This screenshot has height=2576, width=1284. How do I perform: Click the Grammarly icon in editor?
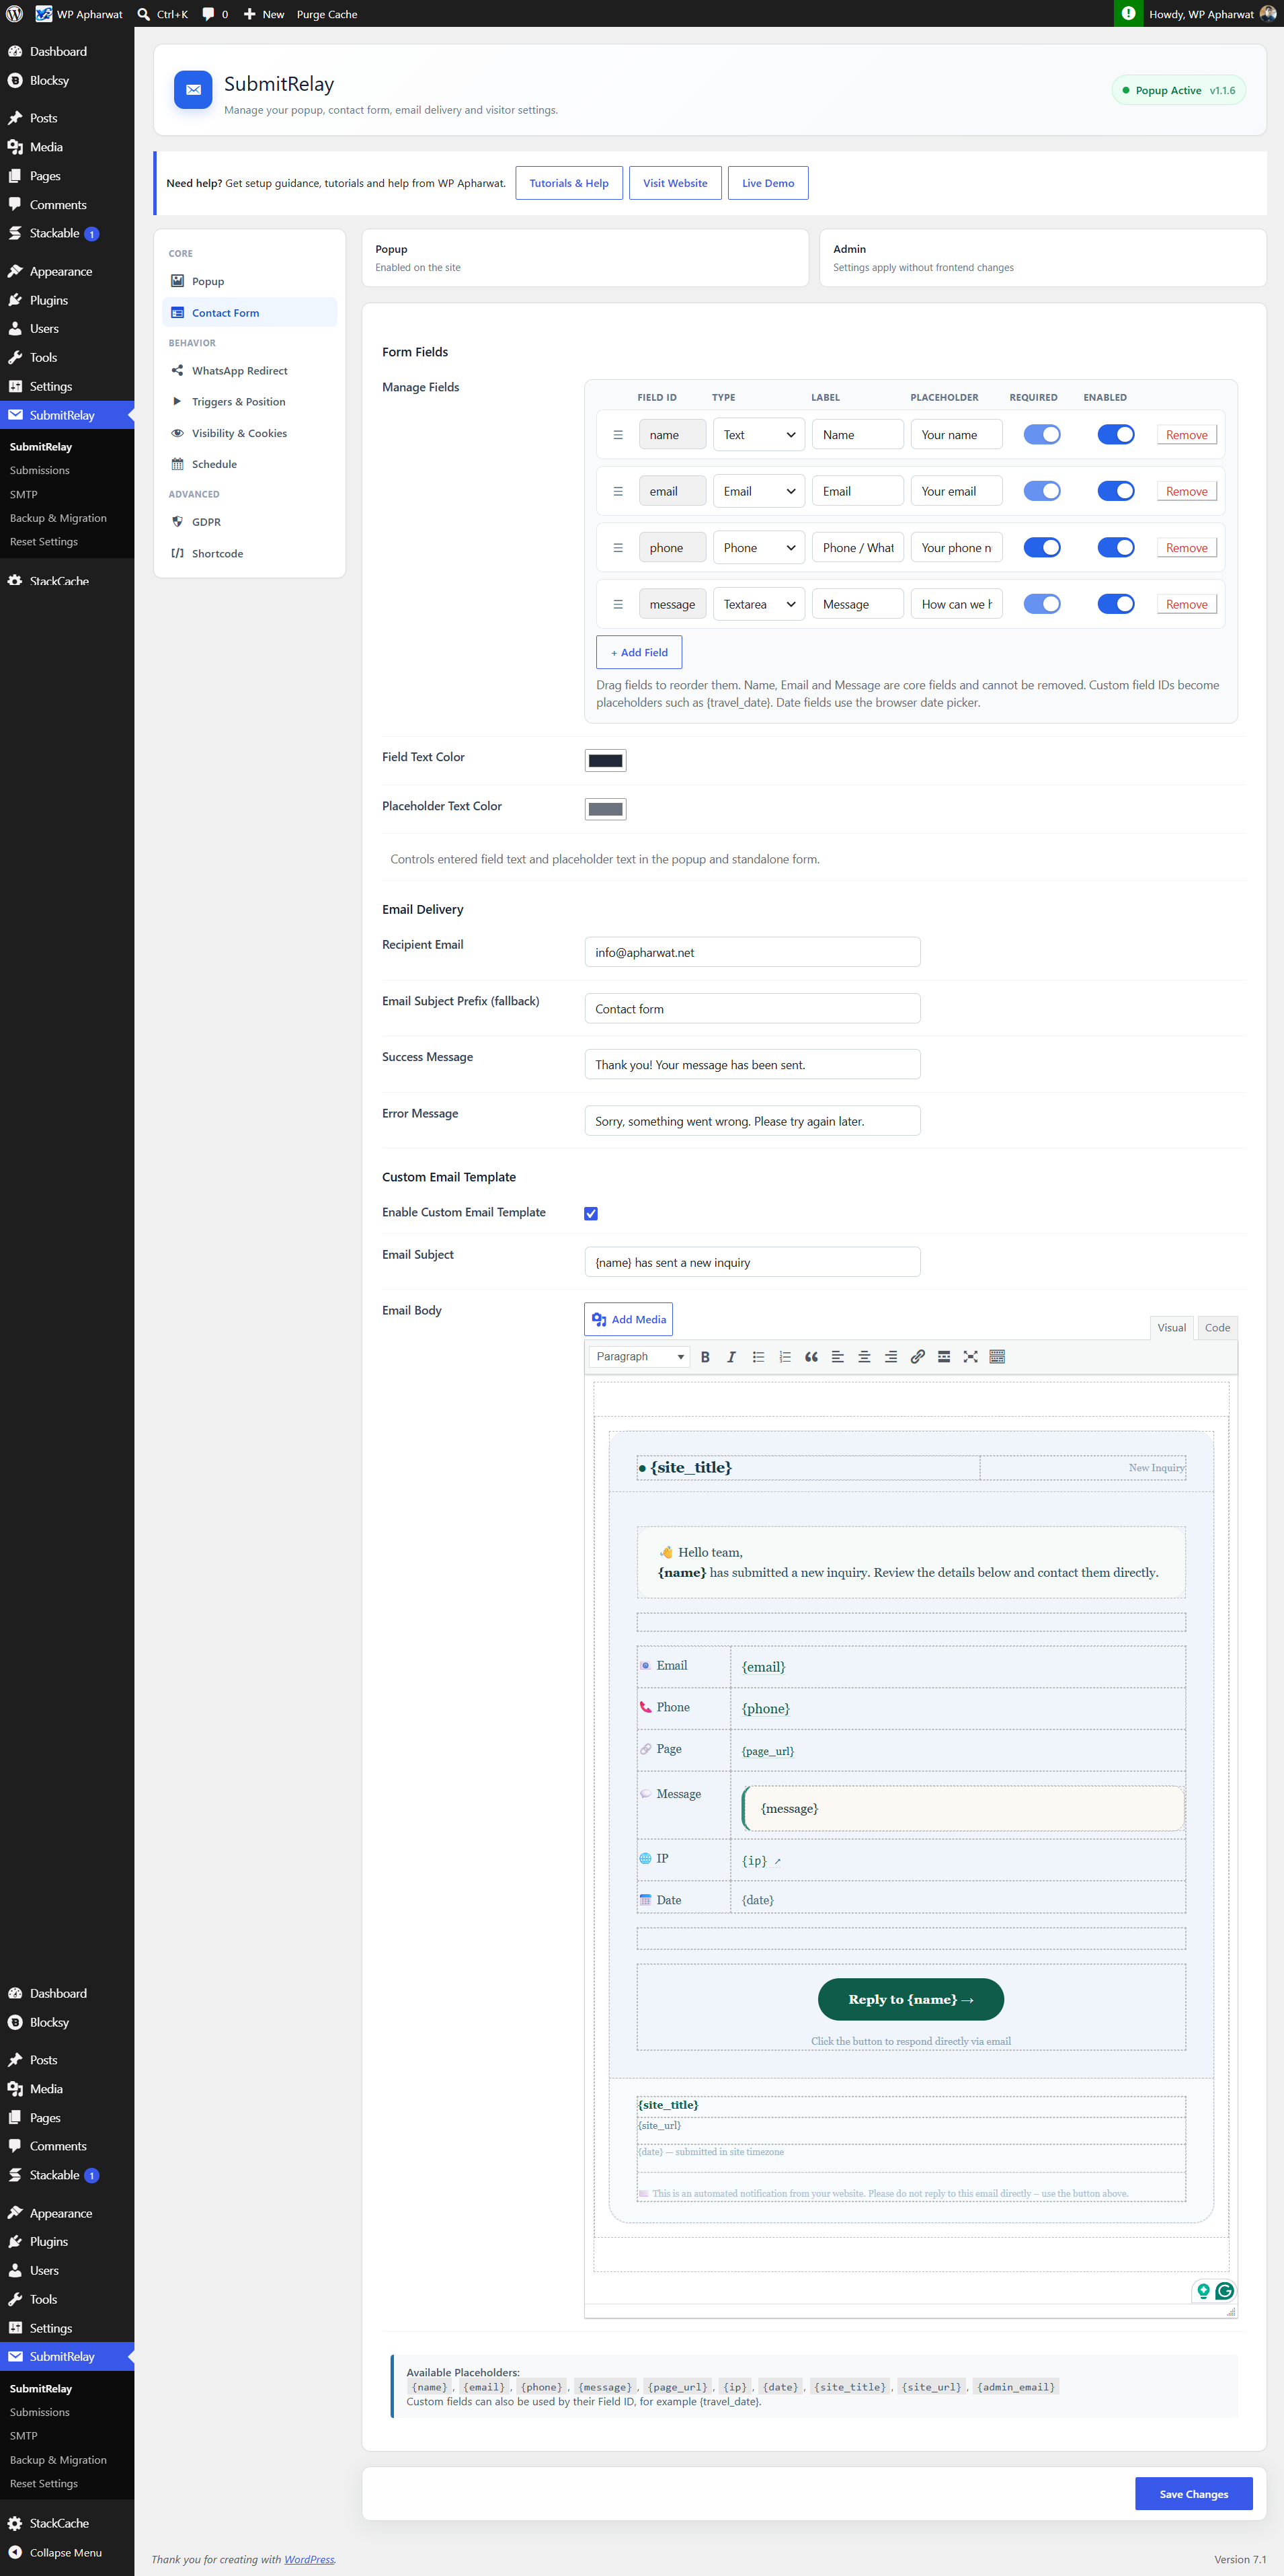(x=1224, y=2290)
